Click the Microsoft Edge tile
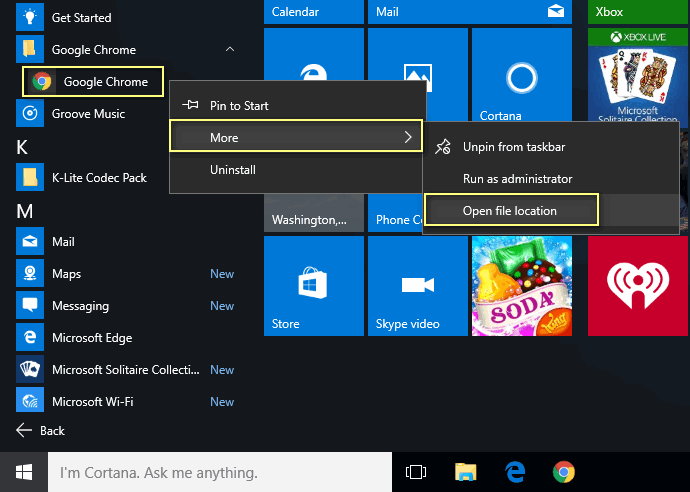Image resolution: width=690 pixels, height=492 pixels. tap(314, 55)
